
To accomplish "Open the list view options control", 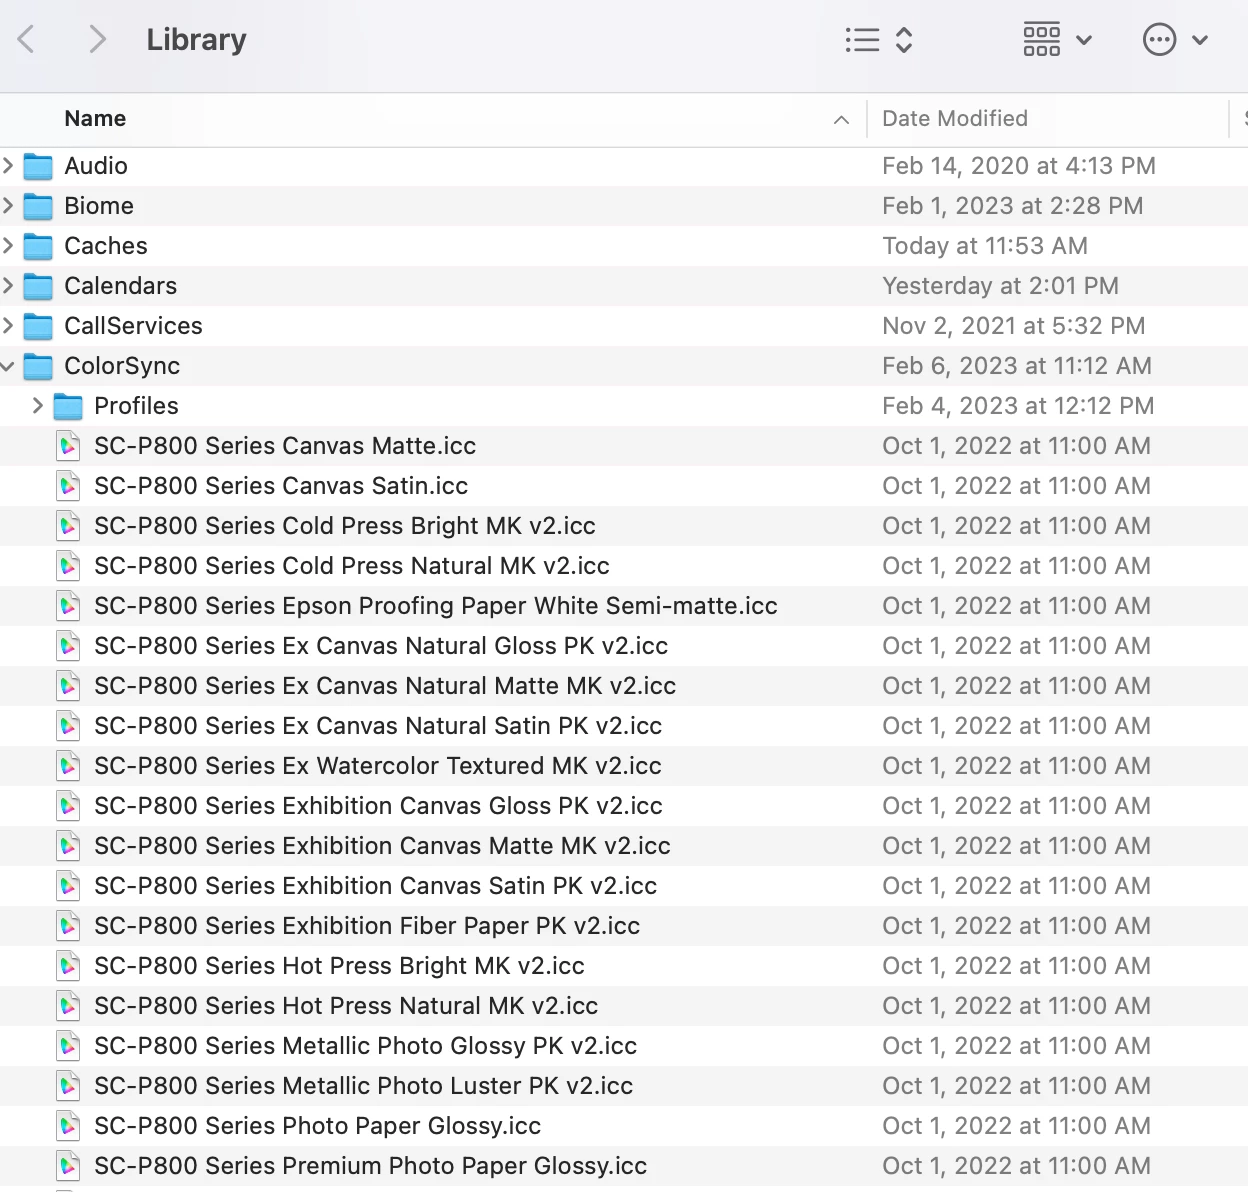I will pyautogui.click(x=878, y=40).
